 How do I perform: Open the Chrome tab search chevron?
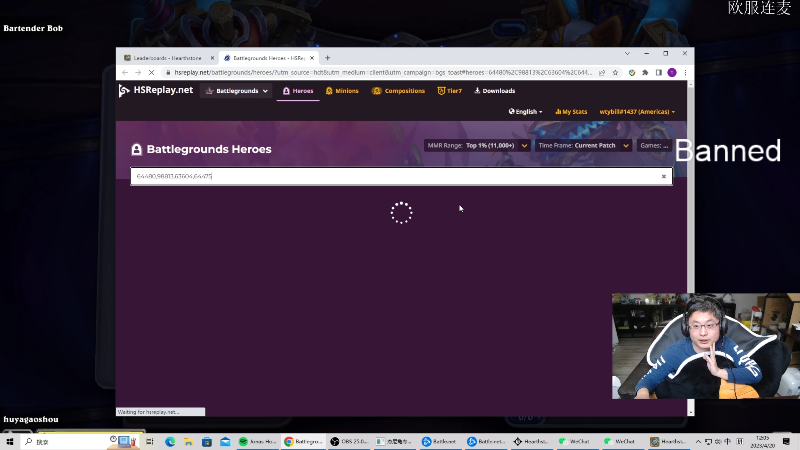(x=628, y=54)
